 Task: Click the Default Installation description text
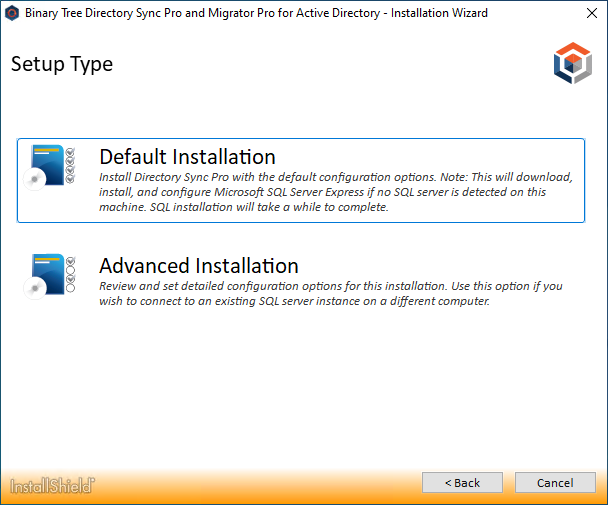pyautogui.click(x=336, y=192)
